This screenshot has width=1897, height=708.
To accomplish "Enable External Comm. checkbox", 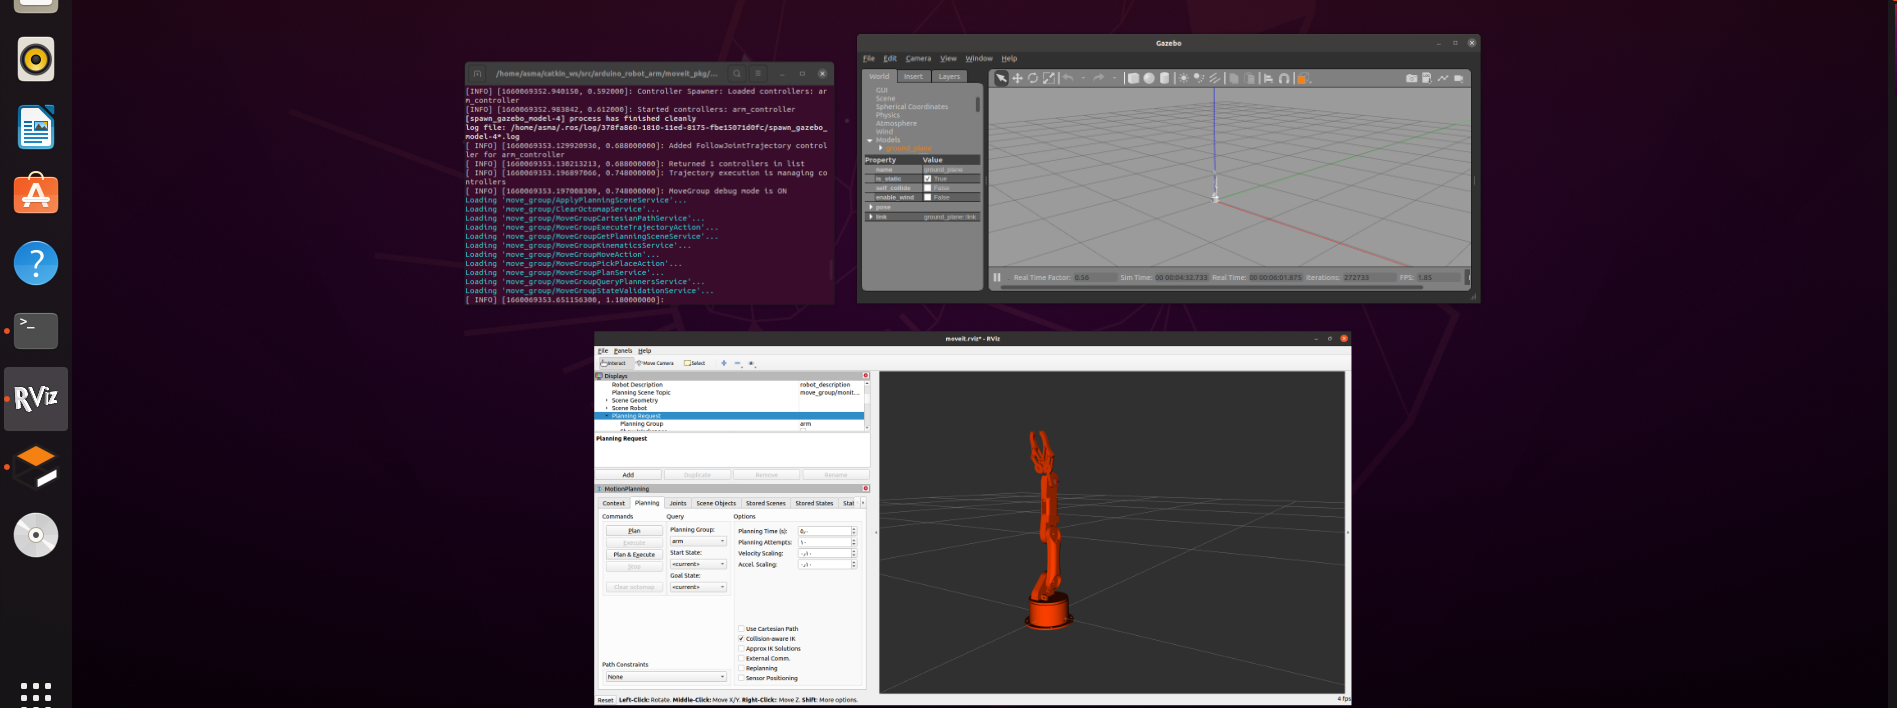I will pyautogui.click(x=741, y=658).
